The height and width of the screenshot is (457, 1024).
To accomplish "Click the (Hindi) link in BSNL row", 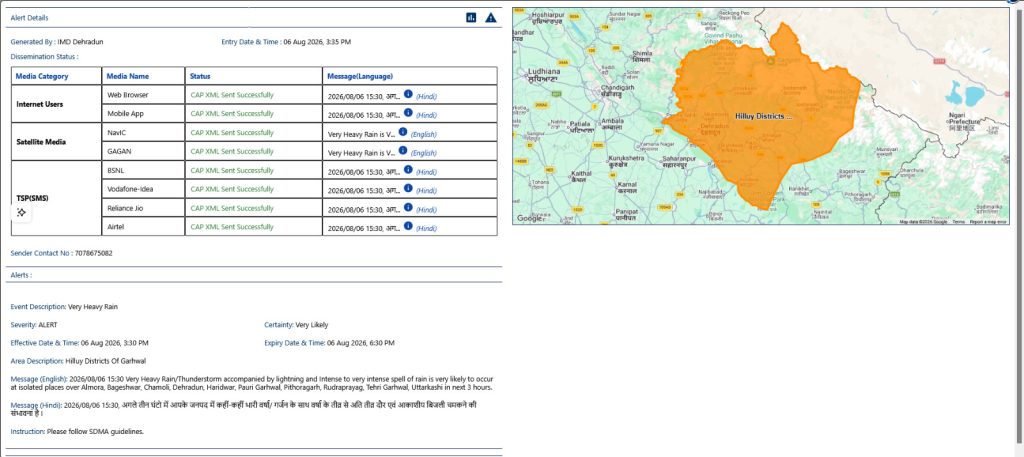I will click(x=426, y=172).
